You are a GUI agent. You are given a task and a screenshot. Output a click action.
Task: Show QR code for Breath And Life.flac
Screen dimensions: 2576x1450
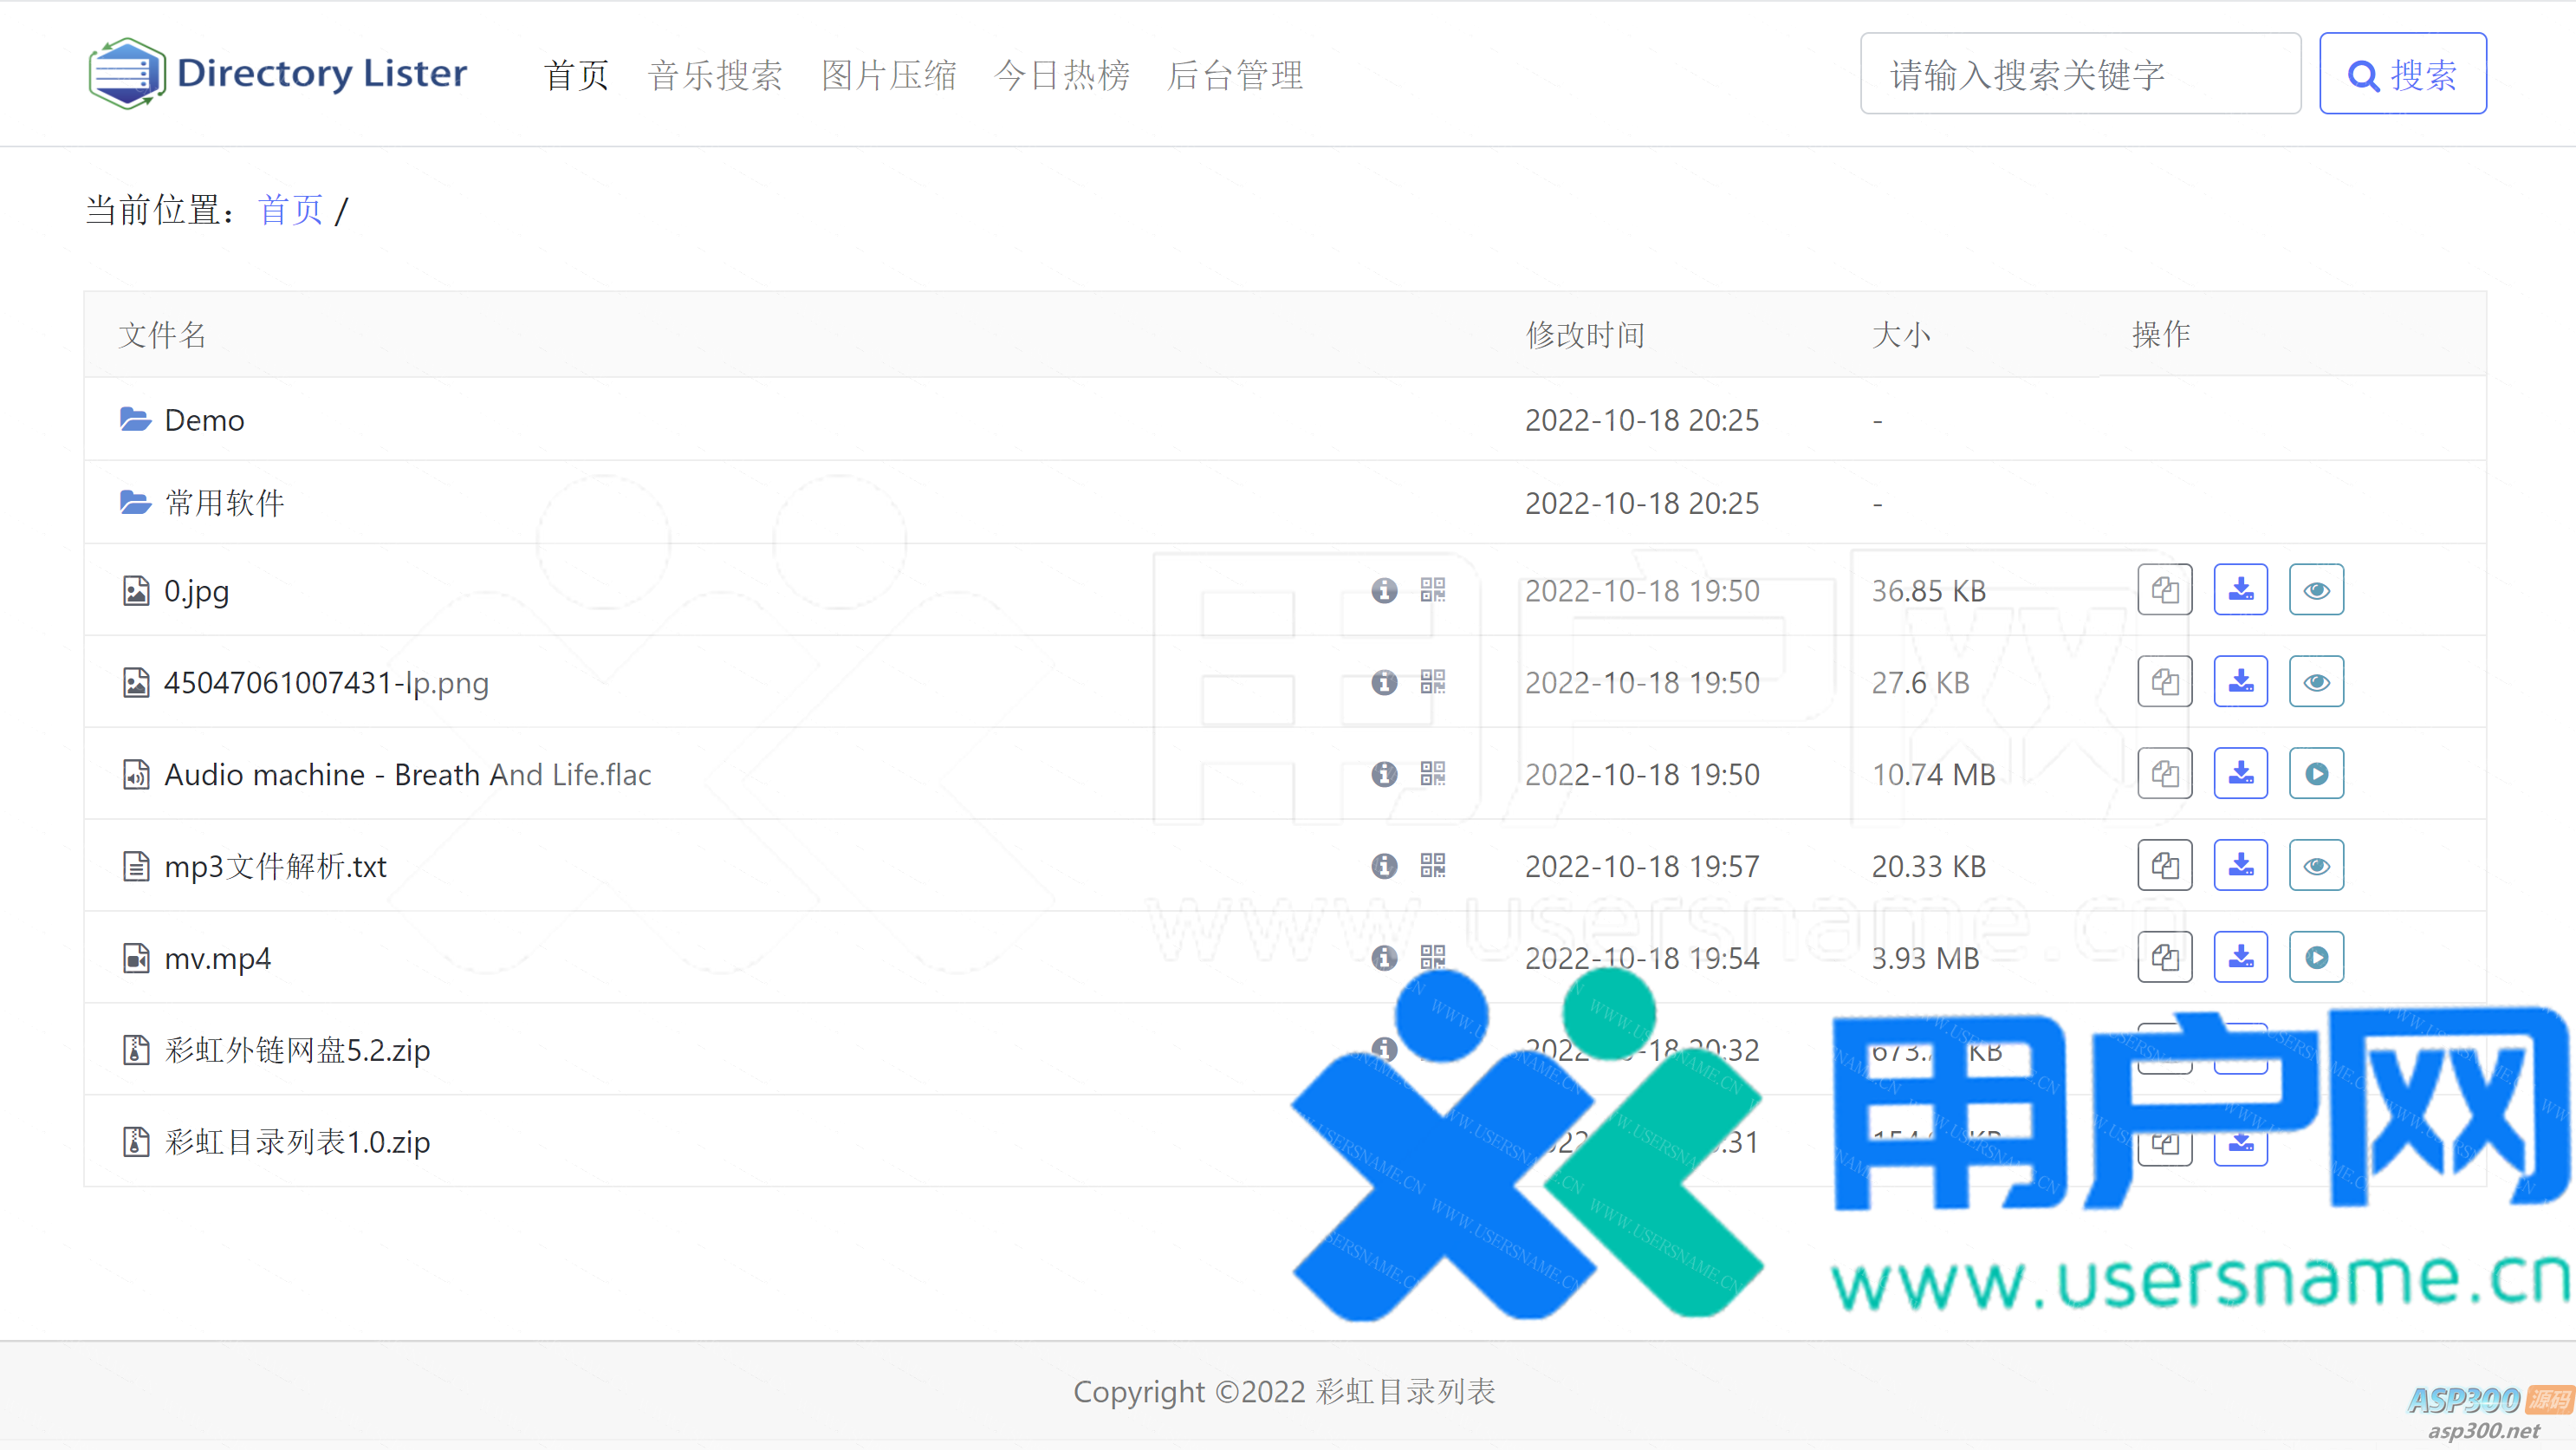click(1433, 774)
